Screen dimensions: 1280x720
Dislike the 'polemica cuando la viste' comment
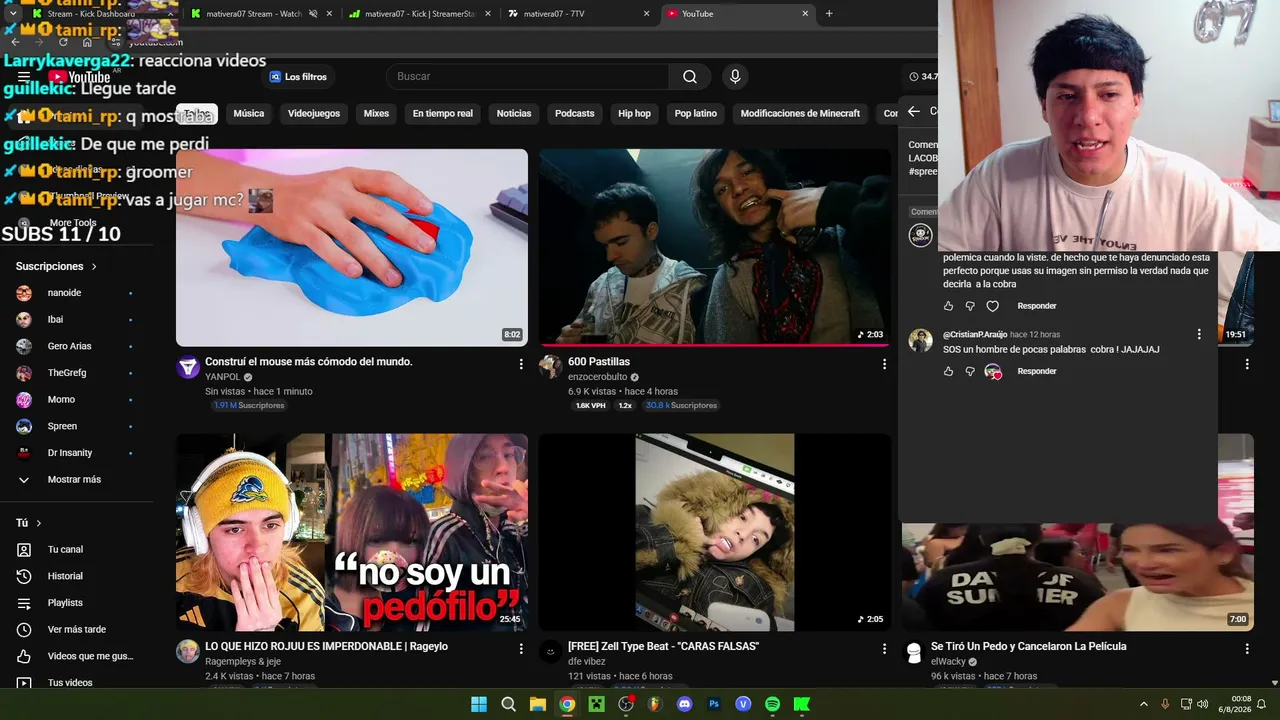pos(970,306)
